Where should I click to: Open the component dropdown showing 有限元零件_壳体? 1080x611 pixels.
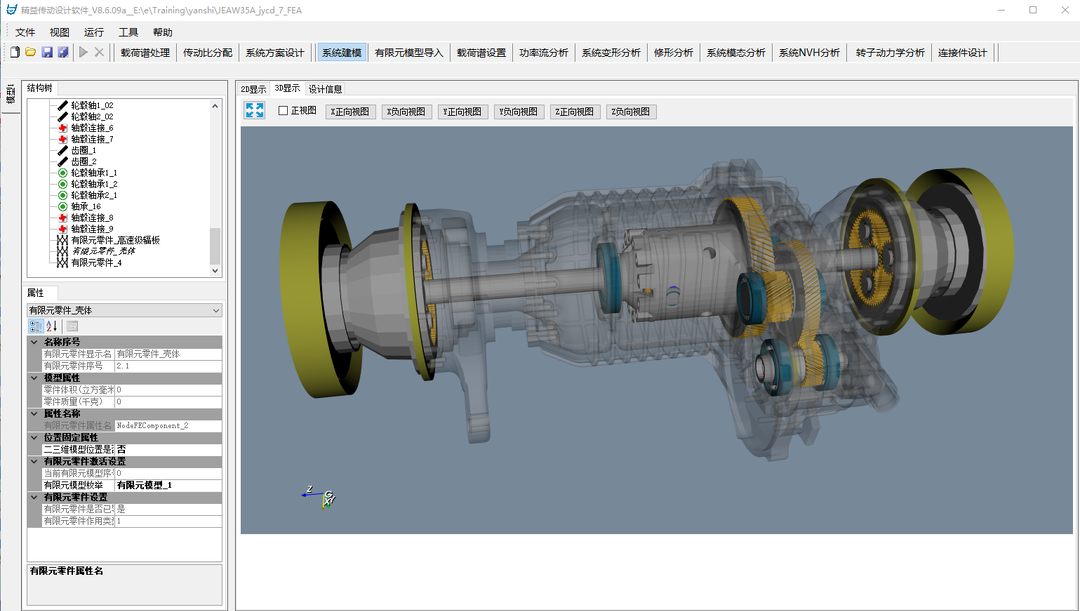pos(124,310)
